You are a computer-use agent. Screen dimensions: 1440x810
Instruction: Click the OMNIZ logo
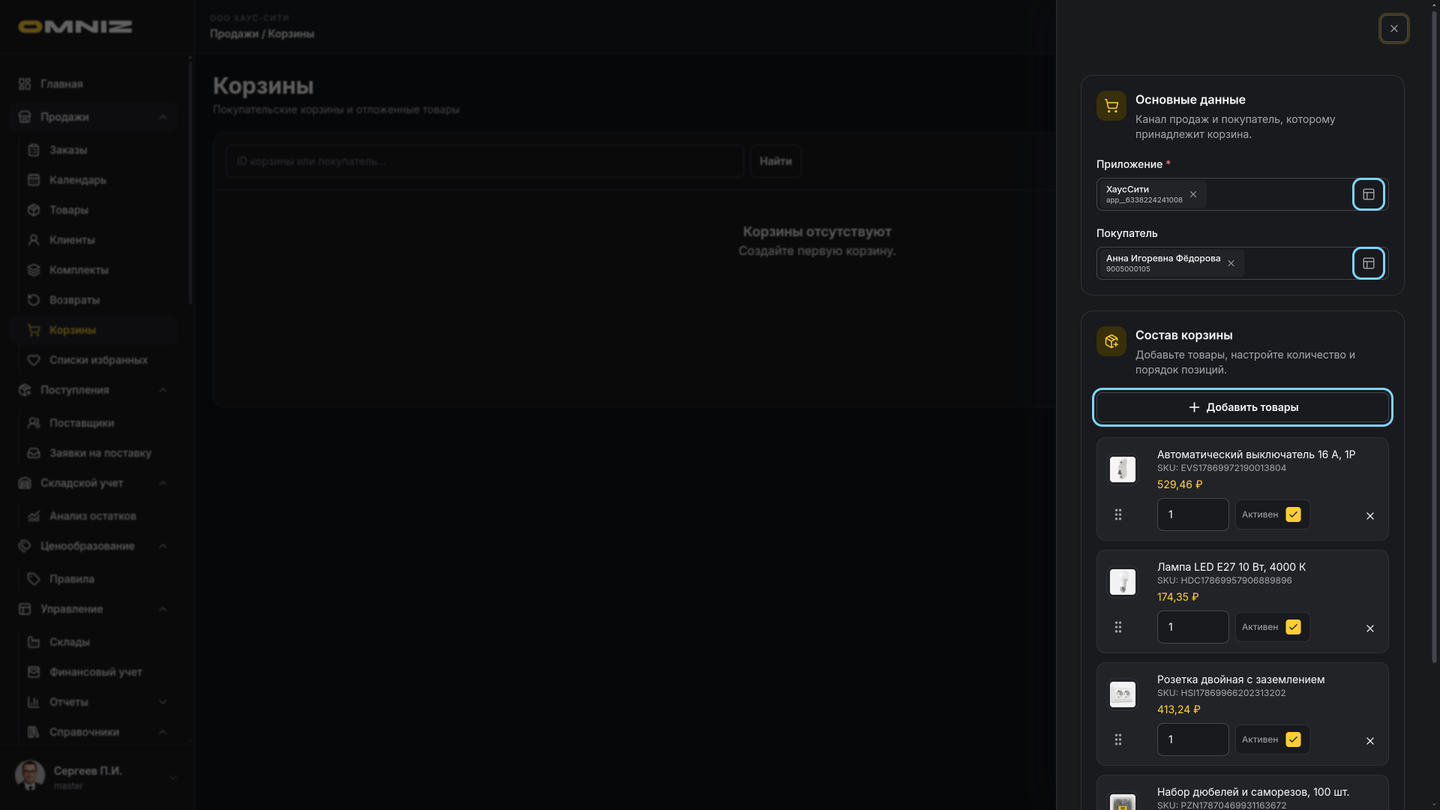click(x=75, y=27)
